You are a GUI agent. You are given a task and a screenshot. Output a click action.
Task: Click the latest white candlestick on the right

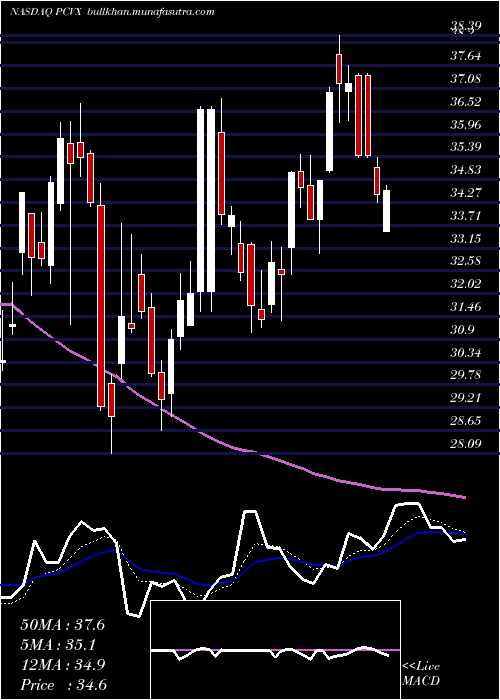coord(386,210)
